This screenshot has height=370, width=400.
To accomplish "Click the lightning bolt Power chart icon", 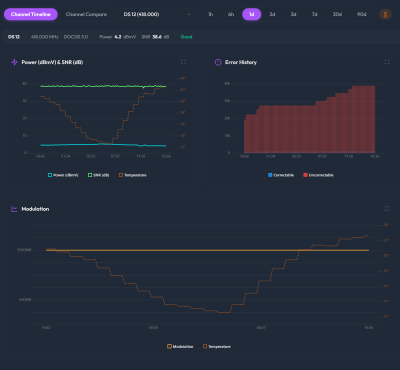I will (x=14, y=62).
